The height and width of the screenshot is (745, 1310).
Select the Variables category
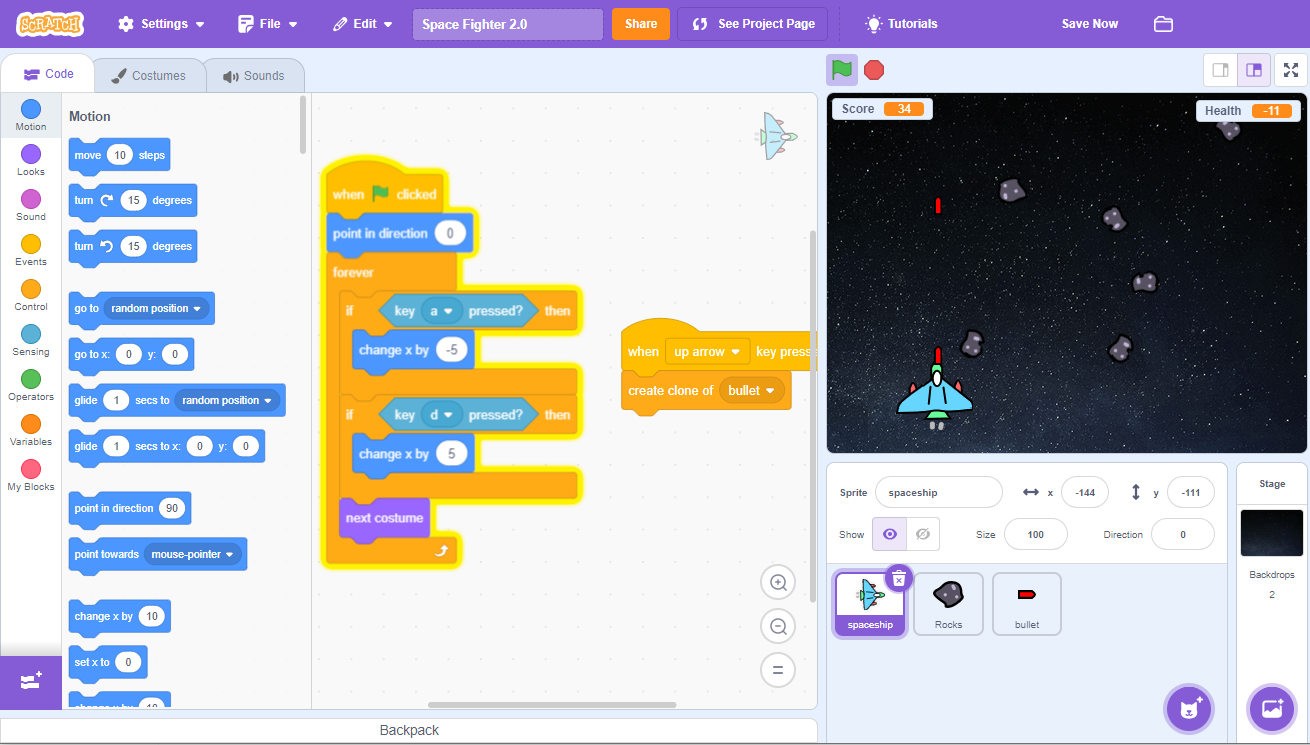pyautogui.click(x=31, y=430)
